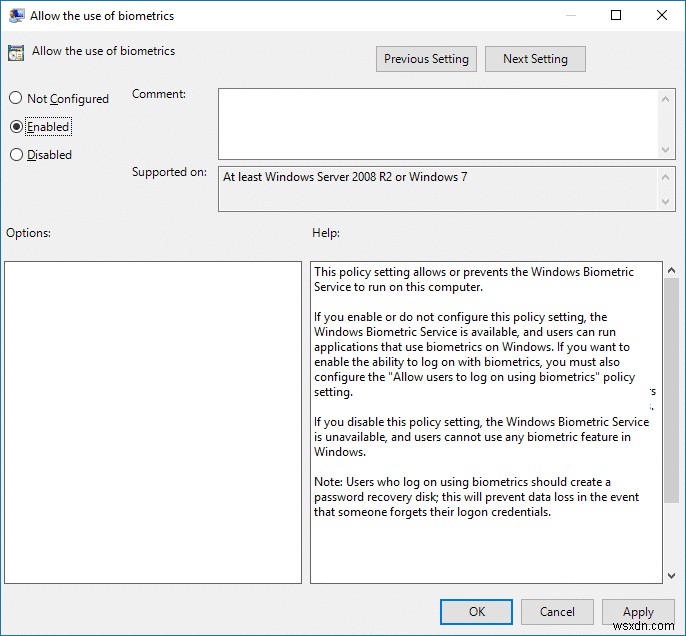Click the policy setting icon beside heading
Screen dimensions: 686x636
(16, 52)
